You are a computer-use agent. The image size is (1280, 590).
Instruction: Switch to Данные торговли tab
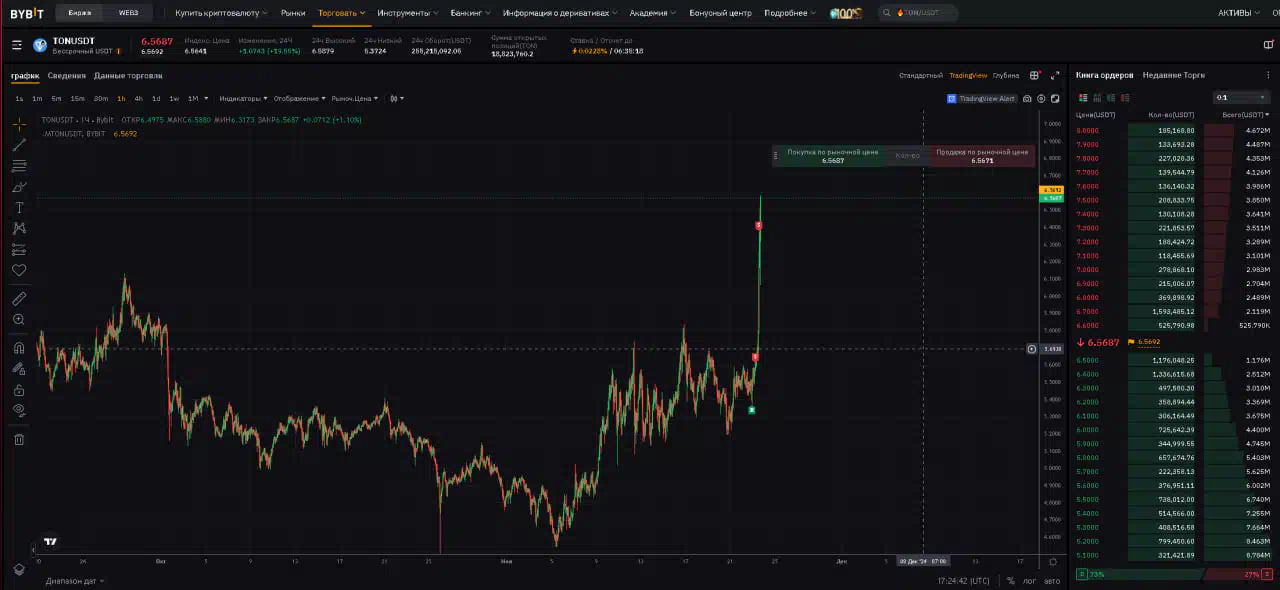[x=128, y=76]
